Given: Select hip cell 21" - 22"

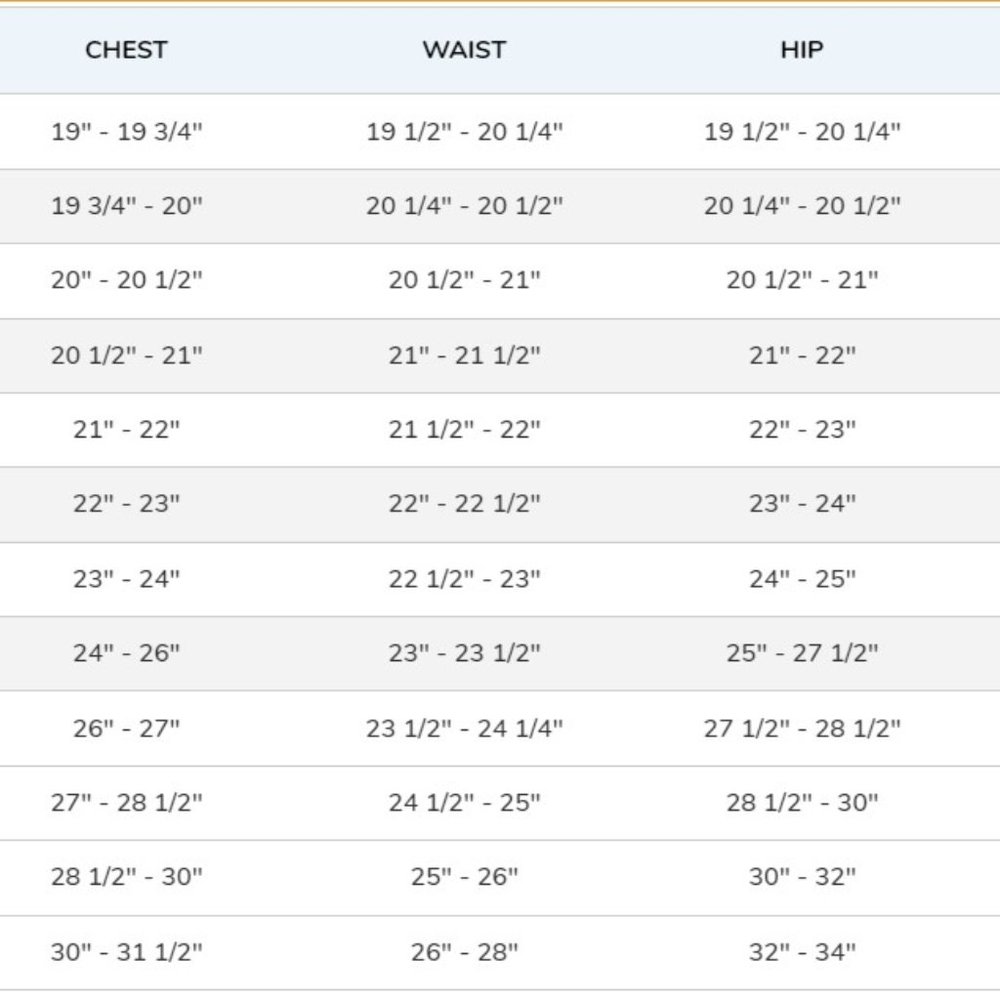Looking at the screenshot, I should click(802, 355).
